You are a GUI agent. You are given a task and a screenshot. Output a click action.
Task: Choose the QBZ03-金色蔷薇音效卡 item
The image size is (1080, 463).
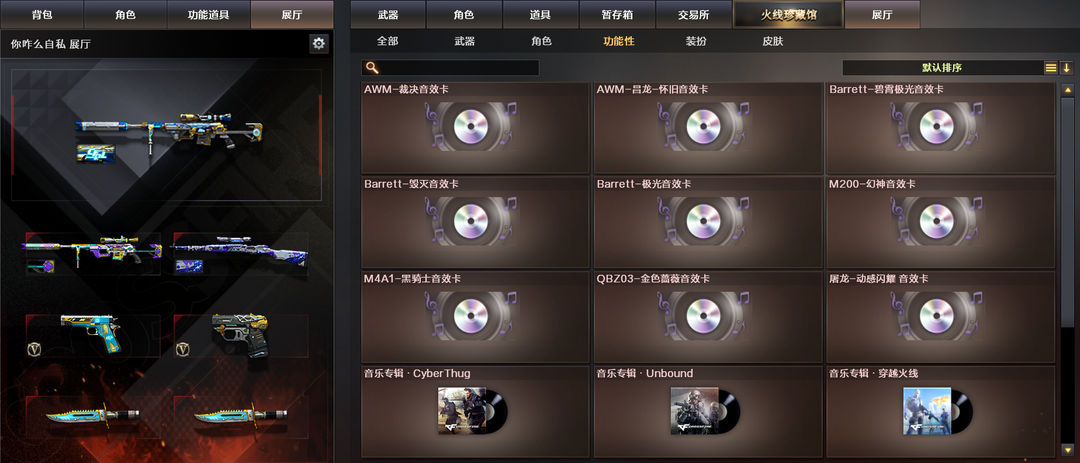click(708, 318)
